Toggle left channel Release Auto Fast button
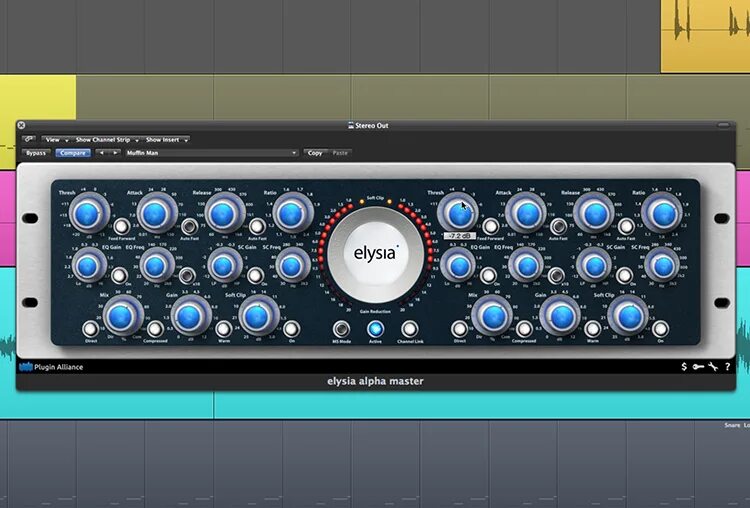Screen dimensions: 750x508 pos(257,226)
